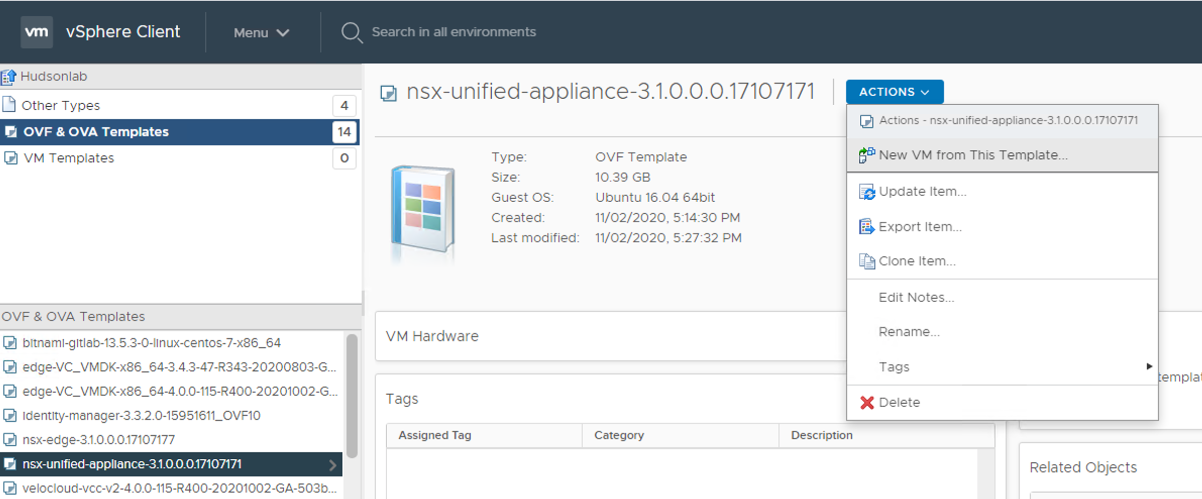Click the templates list vertical scrollbar

coord(352,396)
